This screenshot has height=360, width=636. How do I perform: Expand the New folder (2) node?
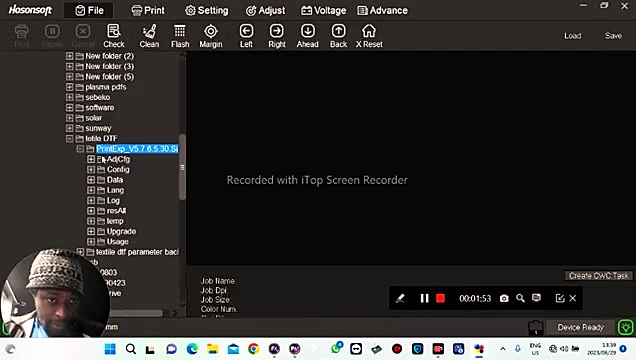(x=70, y=56)
